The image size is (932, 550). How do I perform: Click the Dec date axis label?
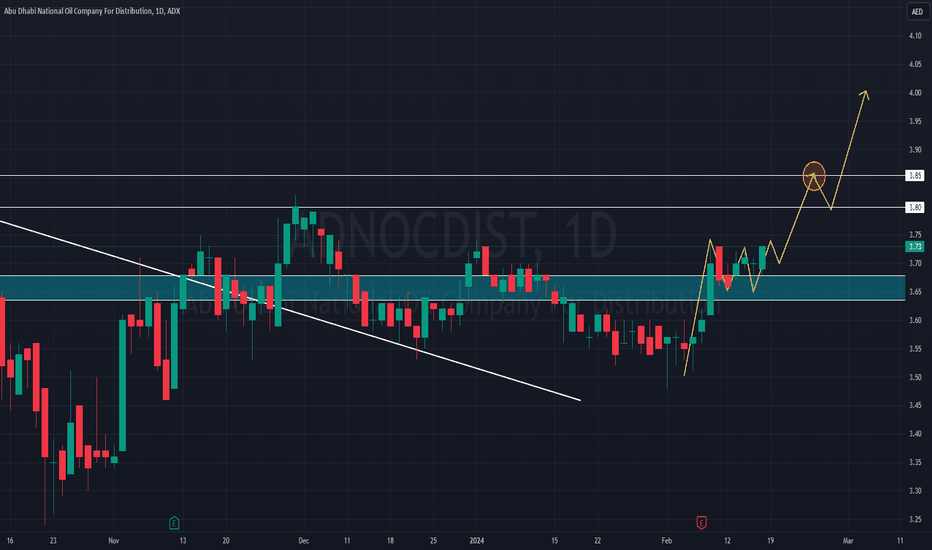click(304, 540)
